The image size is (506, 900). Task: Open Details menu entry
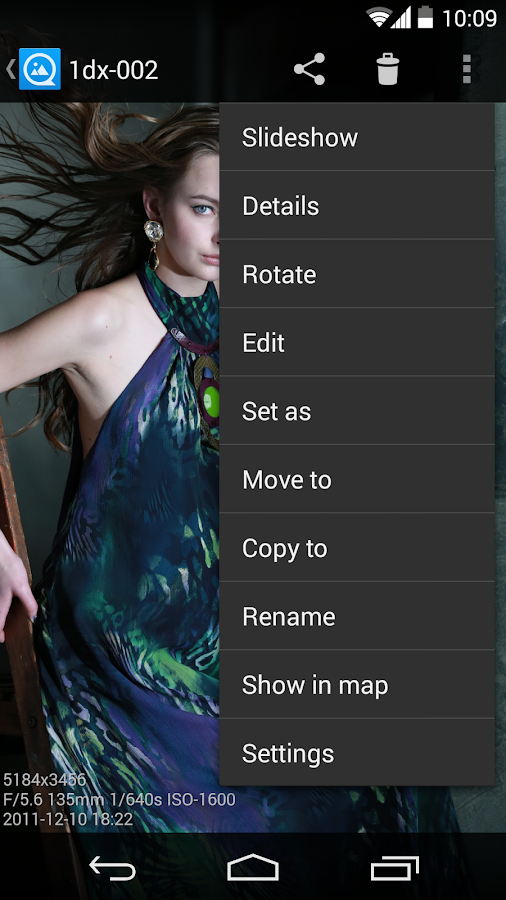point(357,205)
